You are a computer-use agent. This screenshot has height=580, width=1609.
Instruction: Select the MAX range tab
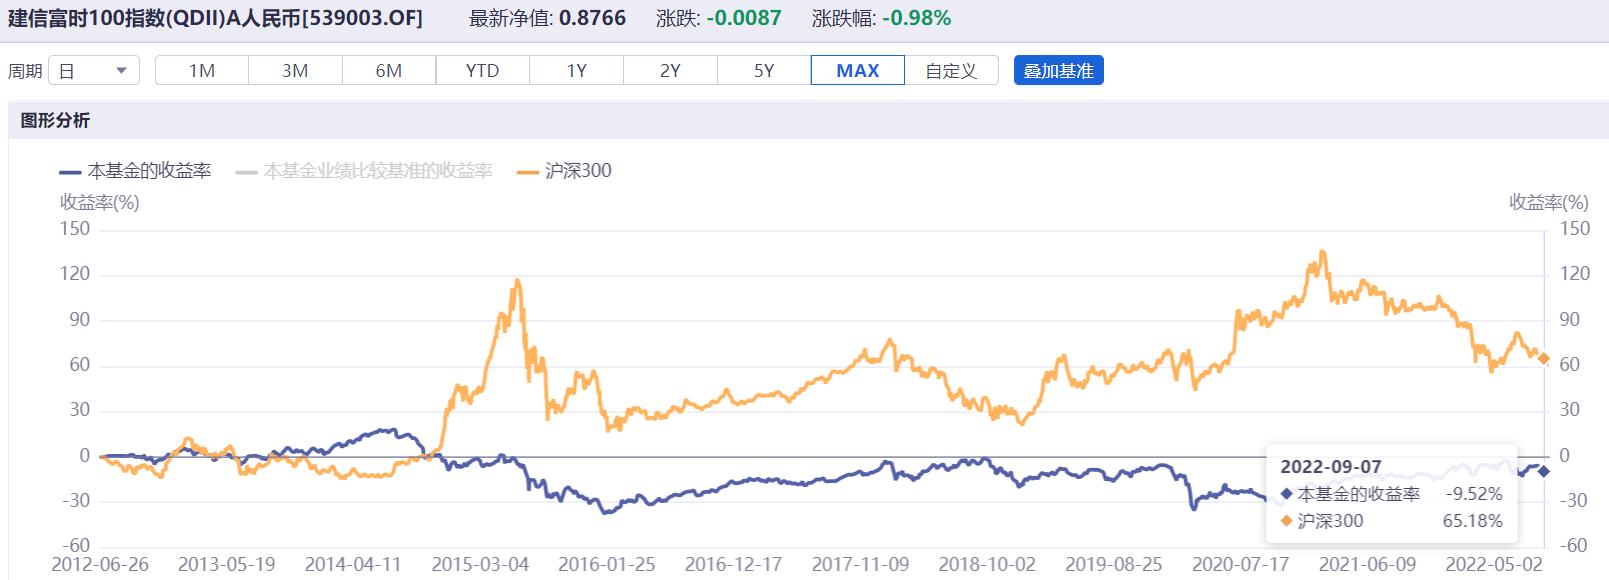coord(858,71)
